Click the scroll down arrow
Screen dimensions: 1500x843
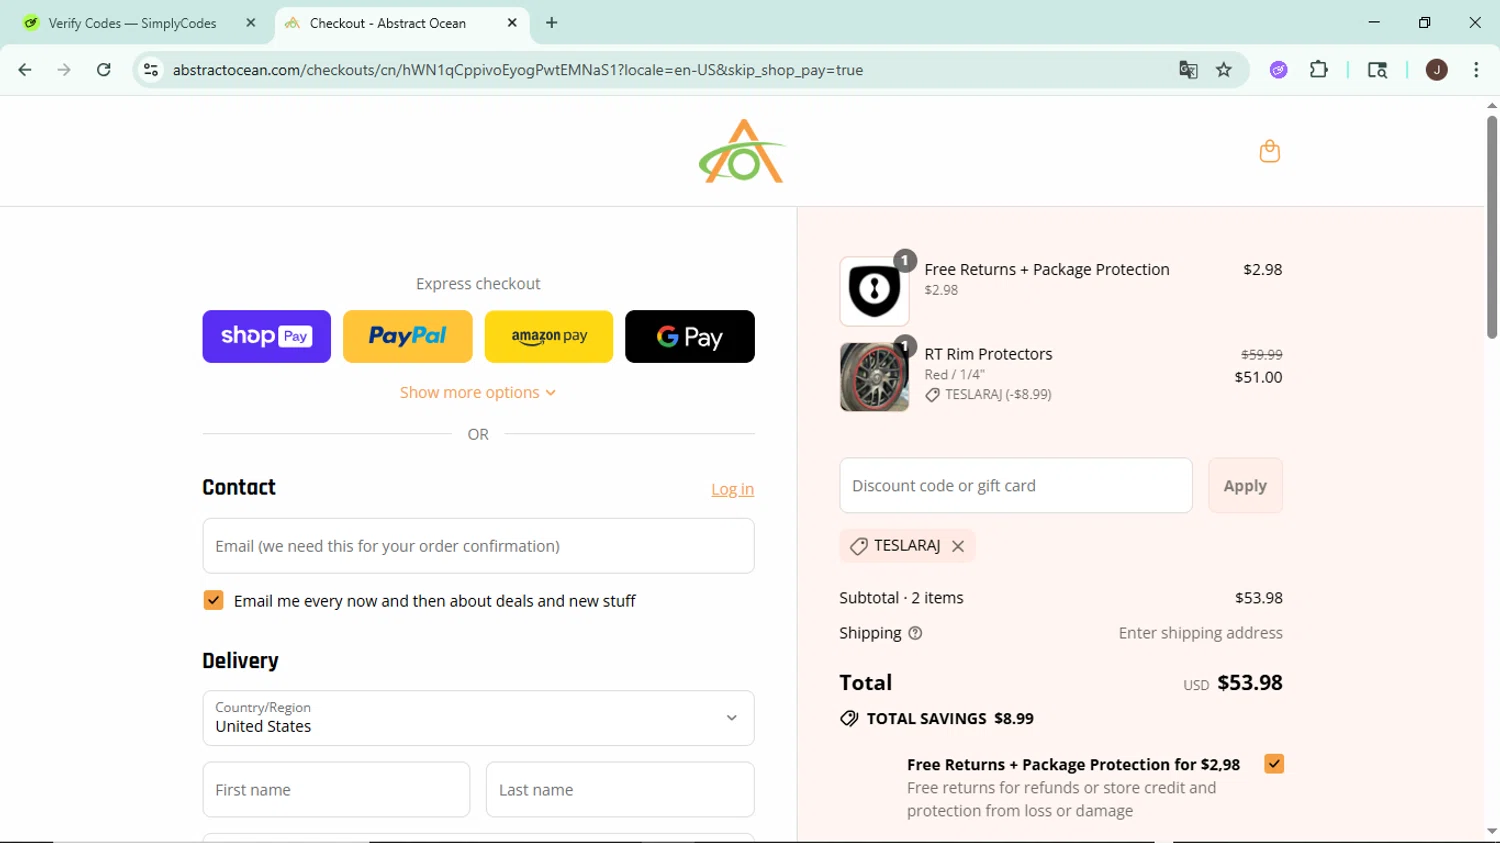1492,832
